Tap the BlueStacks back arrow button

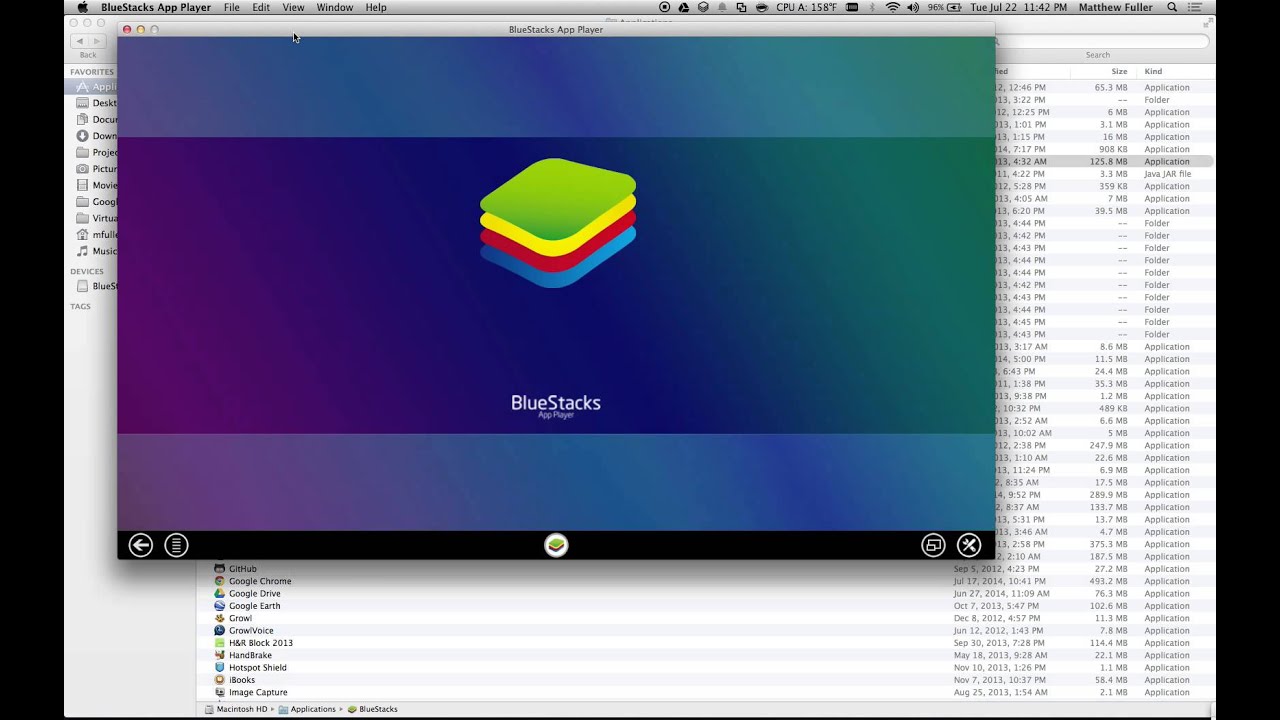(x=141, y=545)
